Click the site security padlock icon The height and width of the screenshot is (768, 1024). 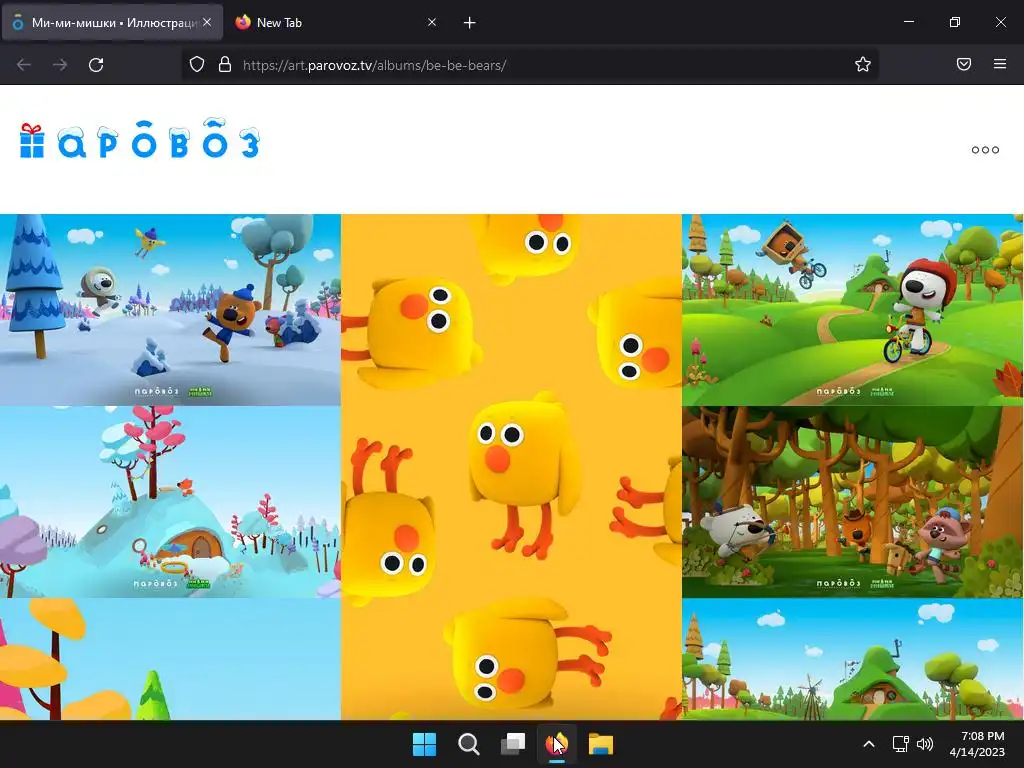(225, 65)
